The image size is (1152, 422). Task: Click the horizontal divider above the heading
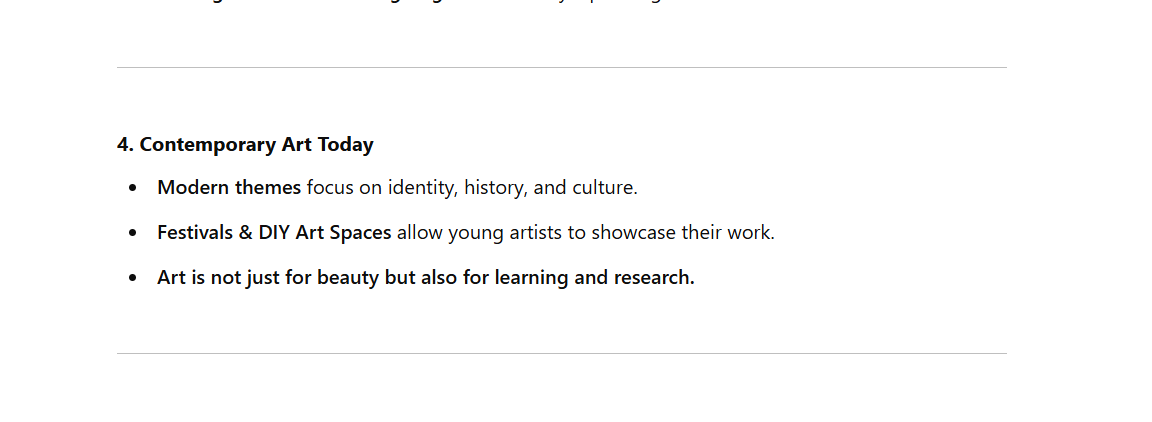561,68
